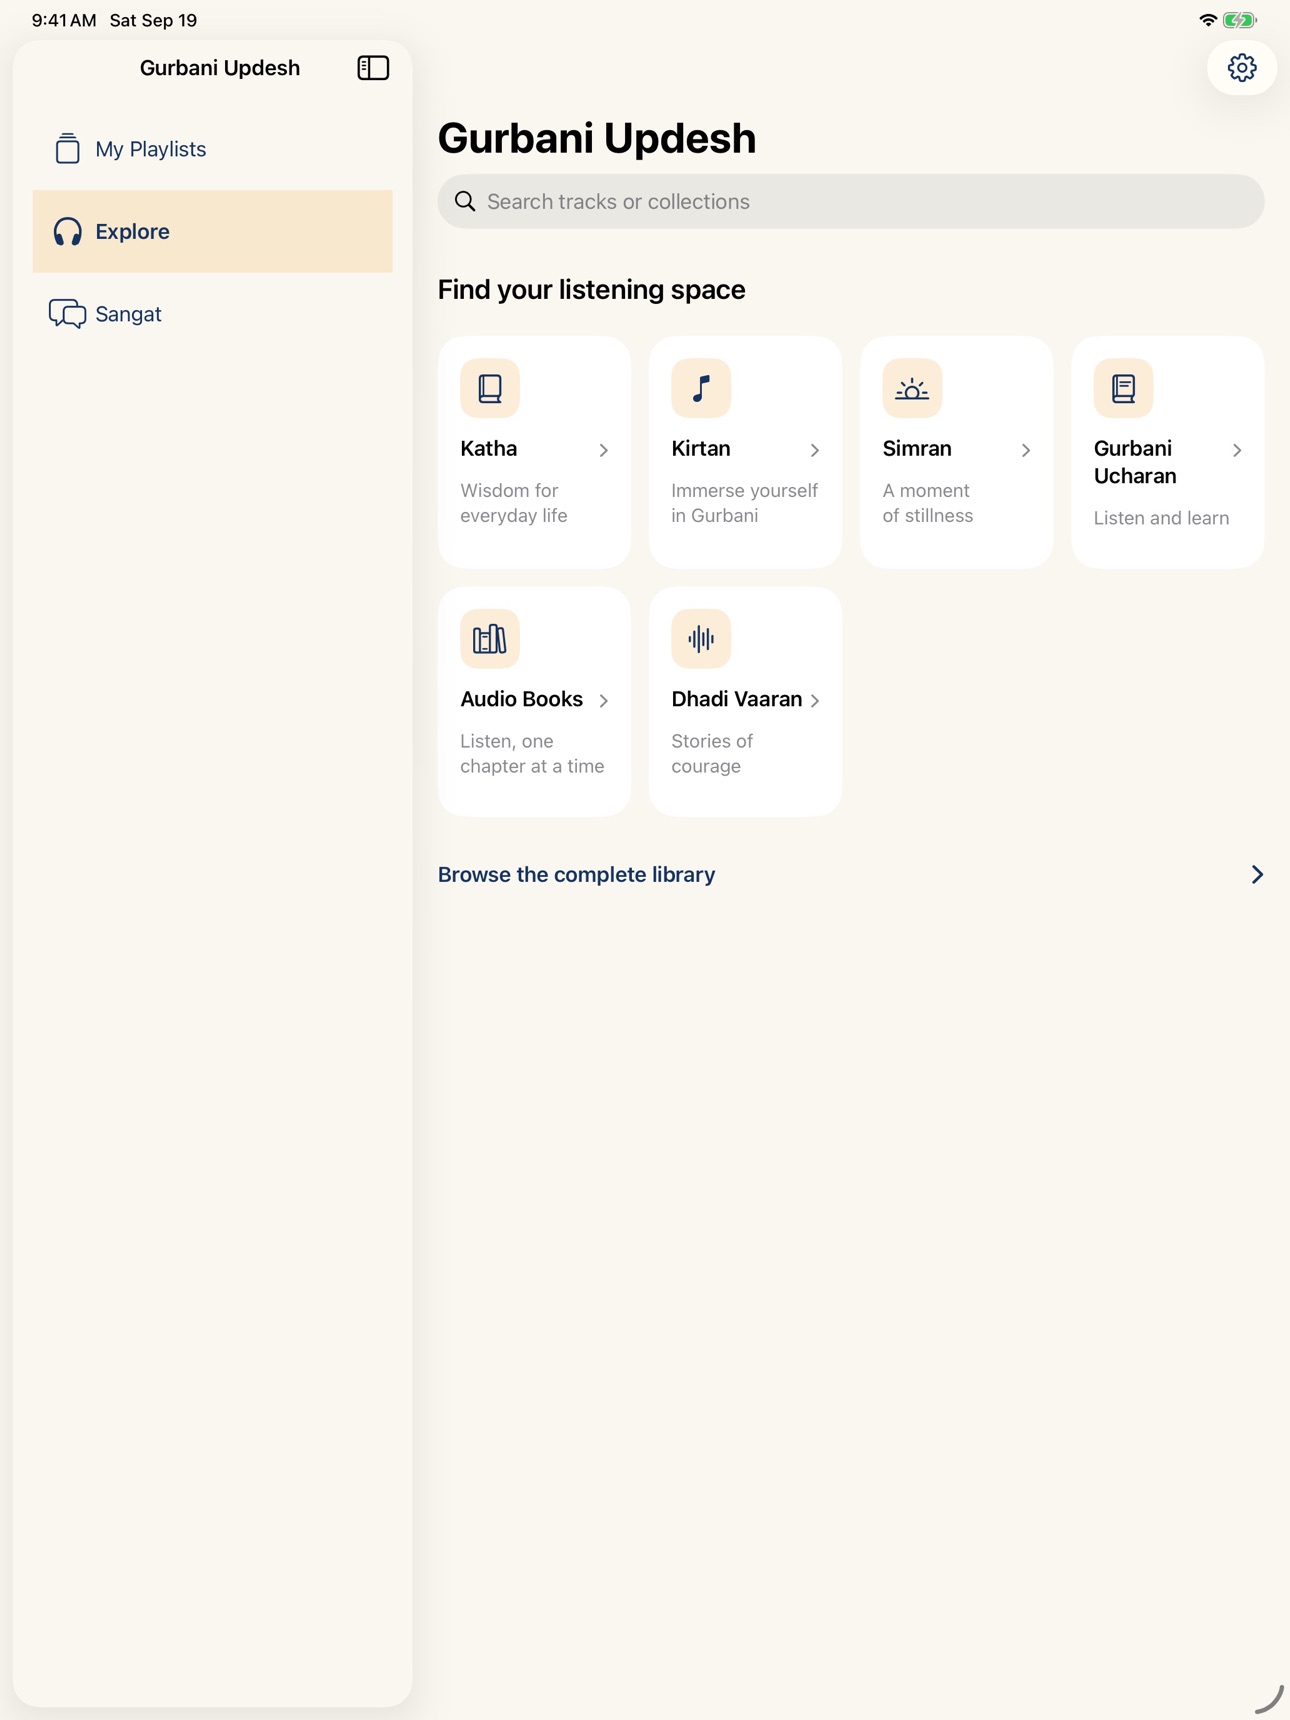Select the Explore sidebar item
This screenshot has width=1290, height=1720.
(213, 231)
